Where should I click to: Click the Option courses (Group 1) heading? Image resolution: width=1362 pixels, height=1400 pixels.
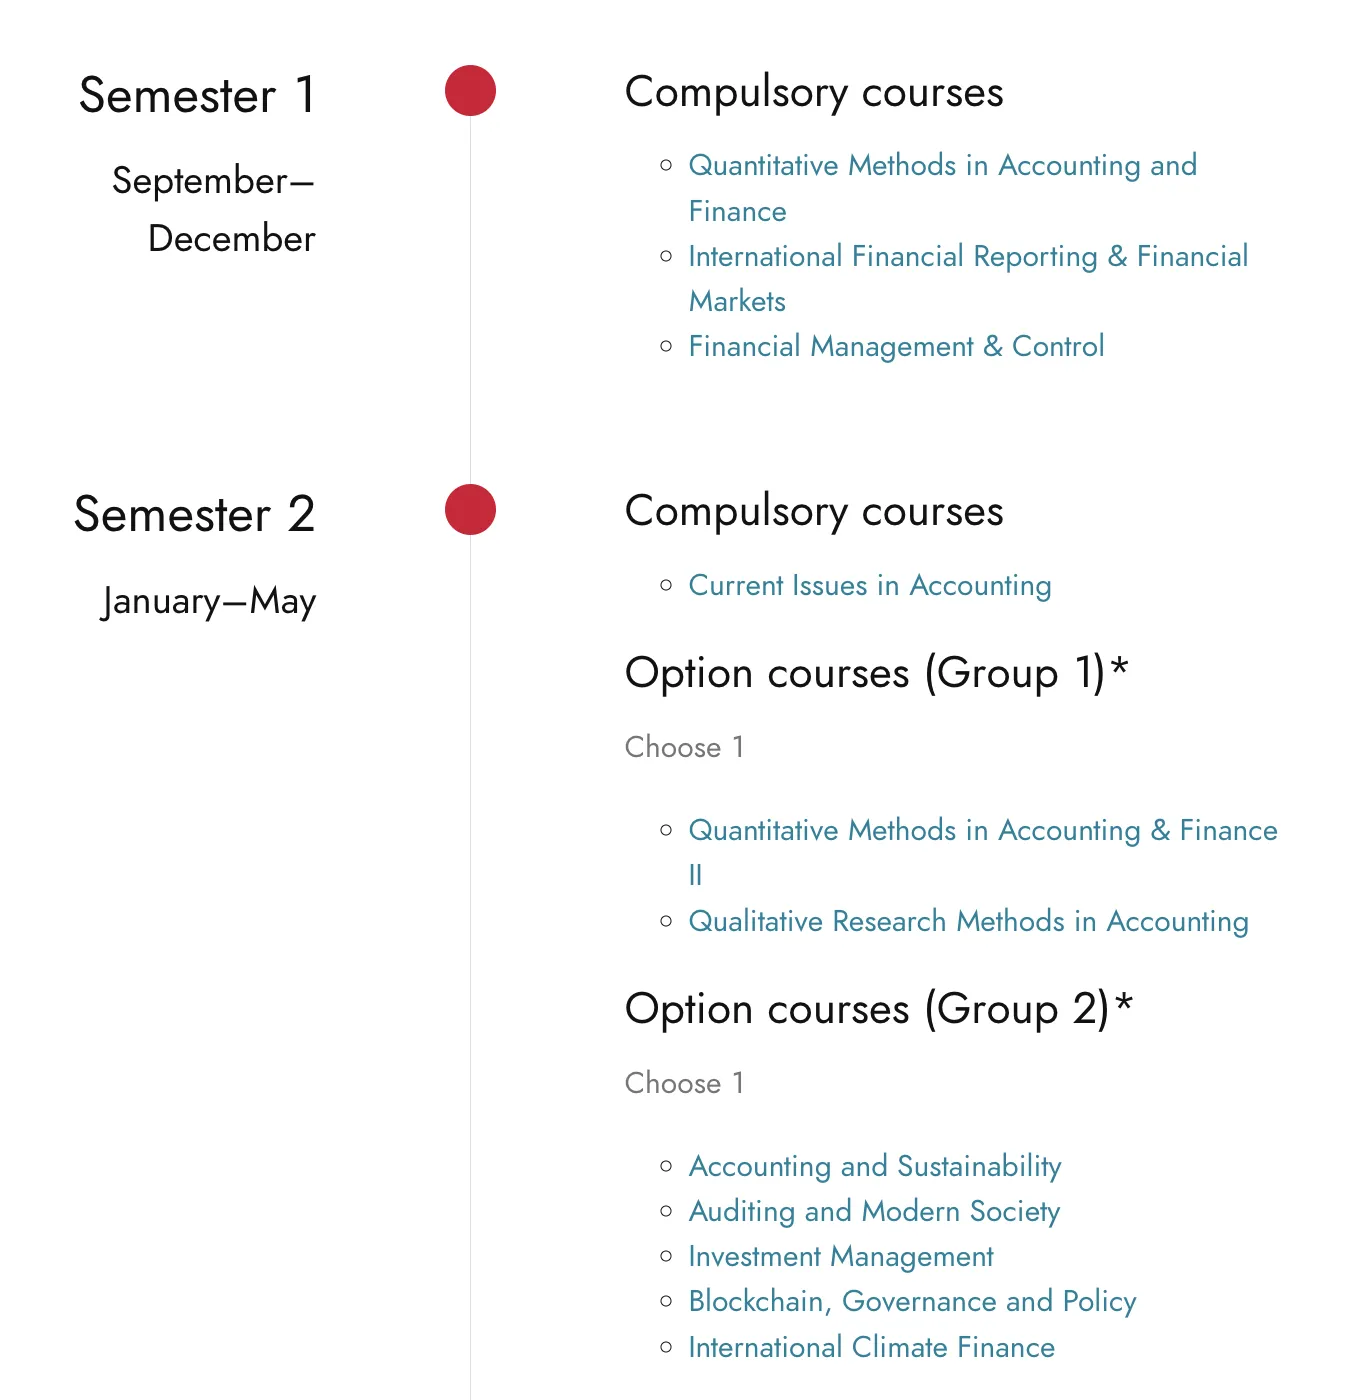click(876, 673)
